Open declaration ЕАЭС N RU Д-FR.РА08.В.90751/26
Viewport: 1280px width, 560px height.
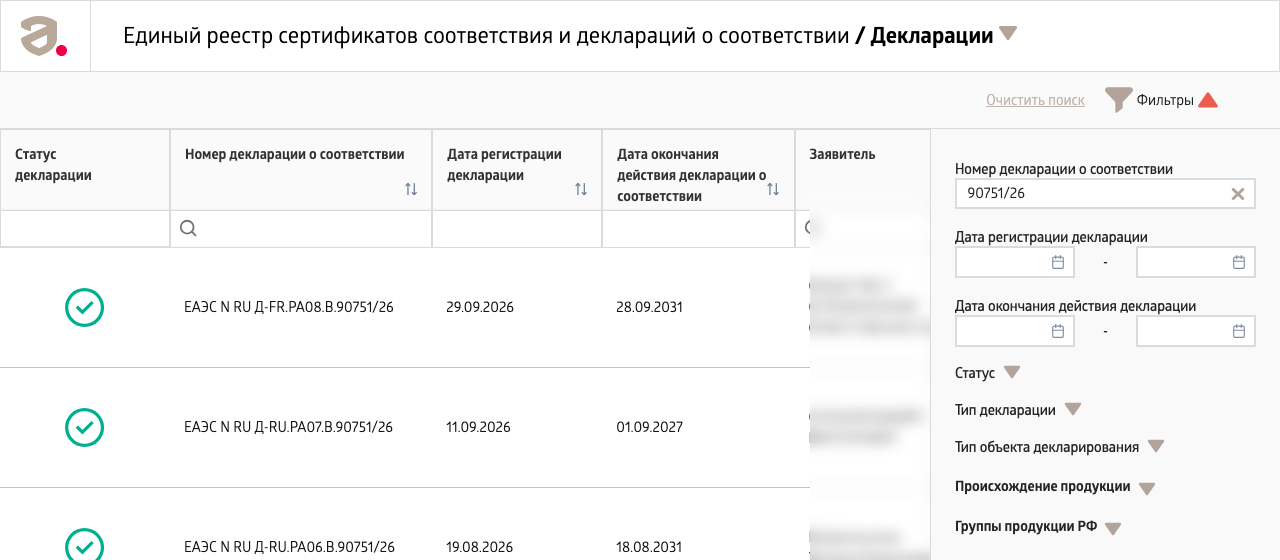[x=289, y=307]
